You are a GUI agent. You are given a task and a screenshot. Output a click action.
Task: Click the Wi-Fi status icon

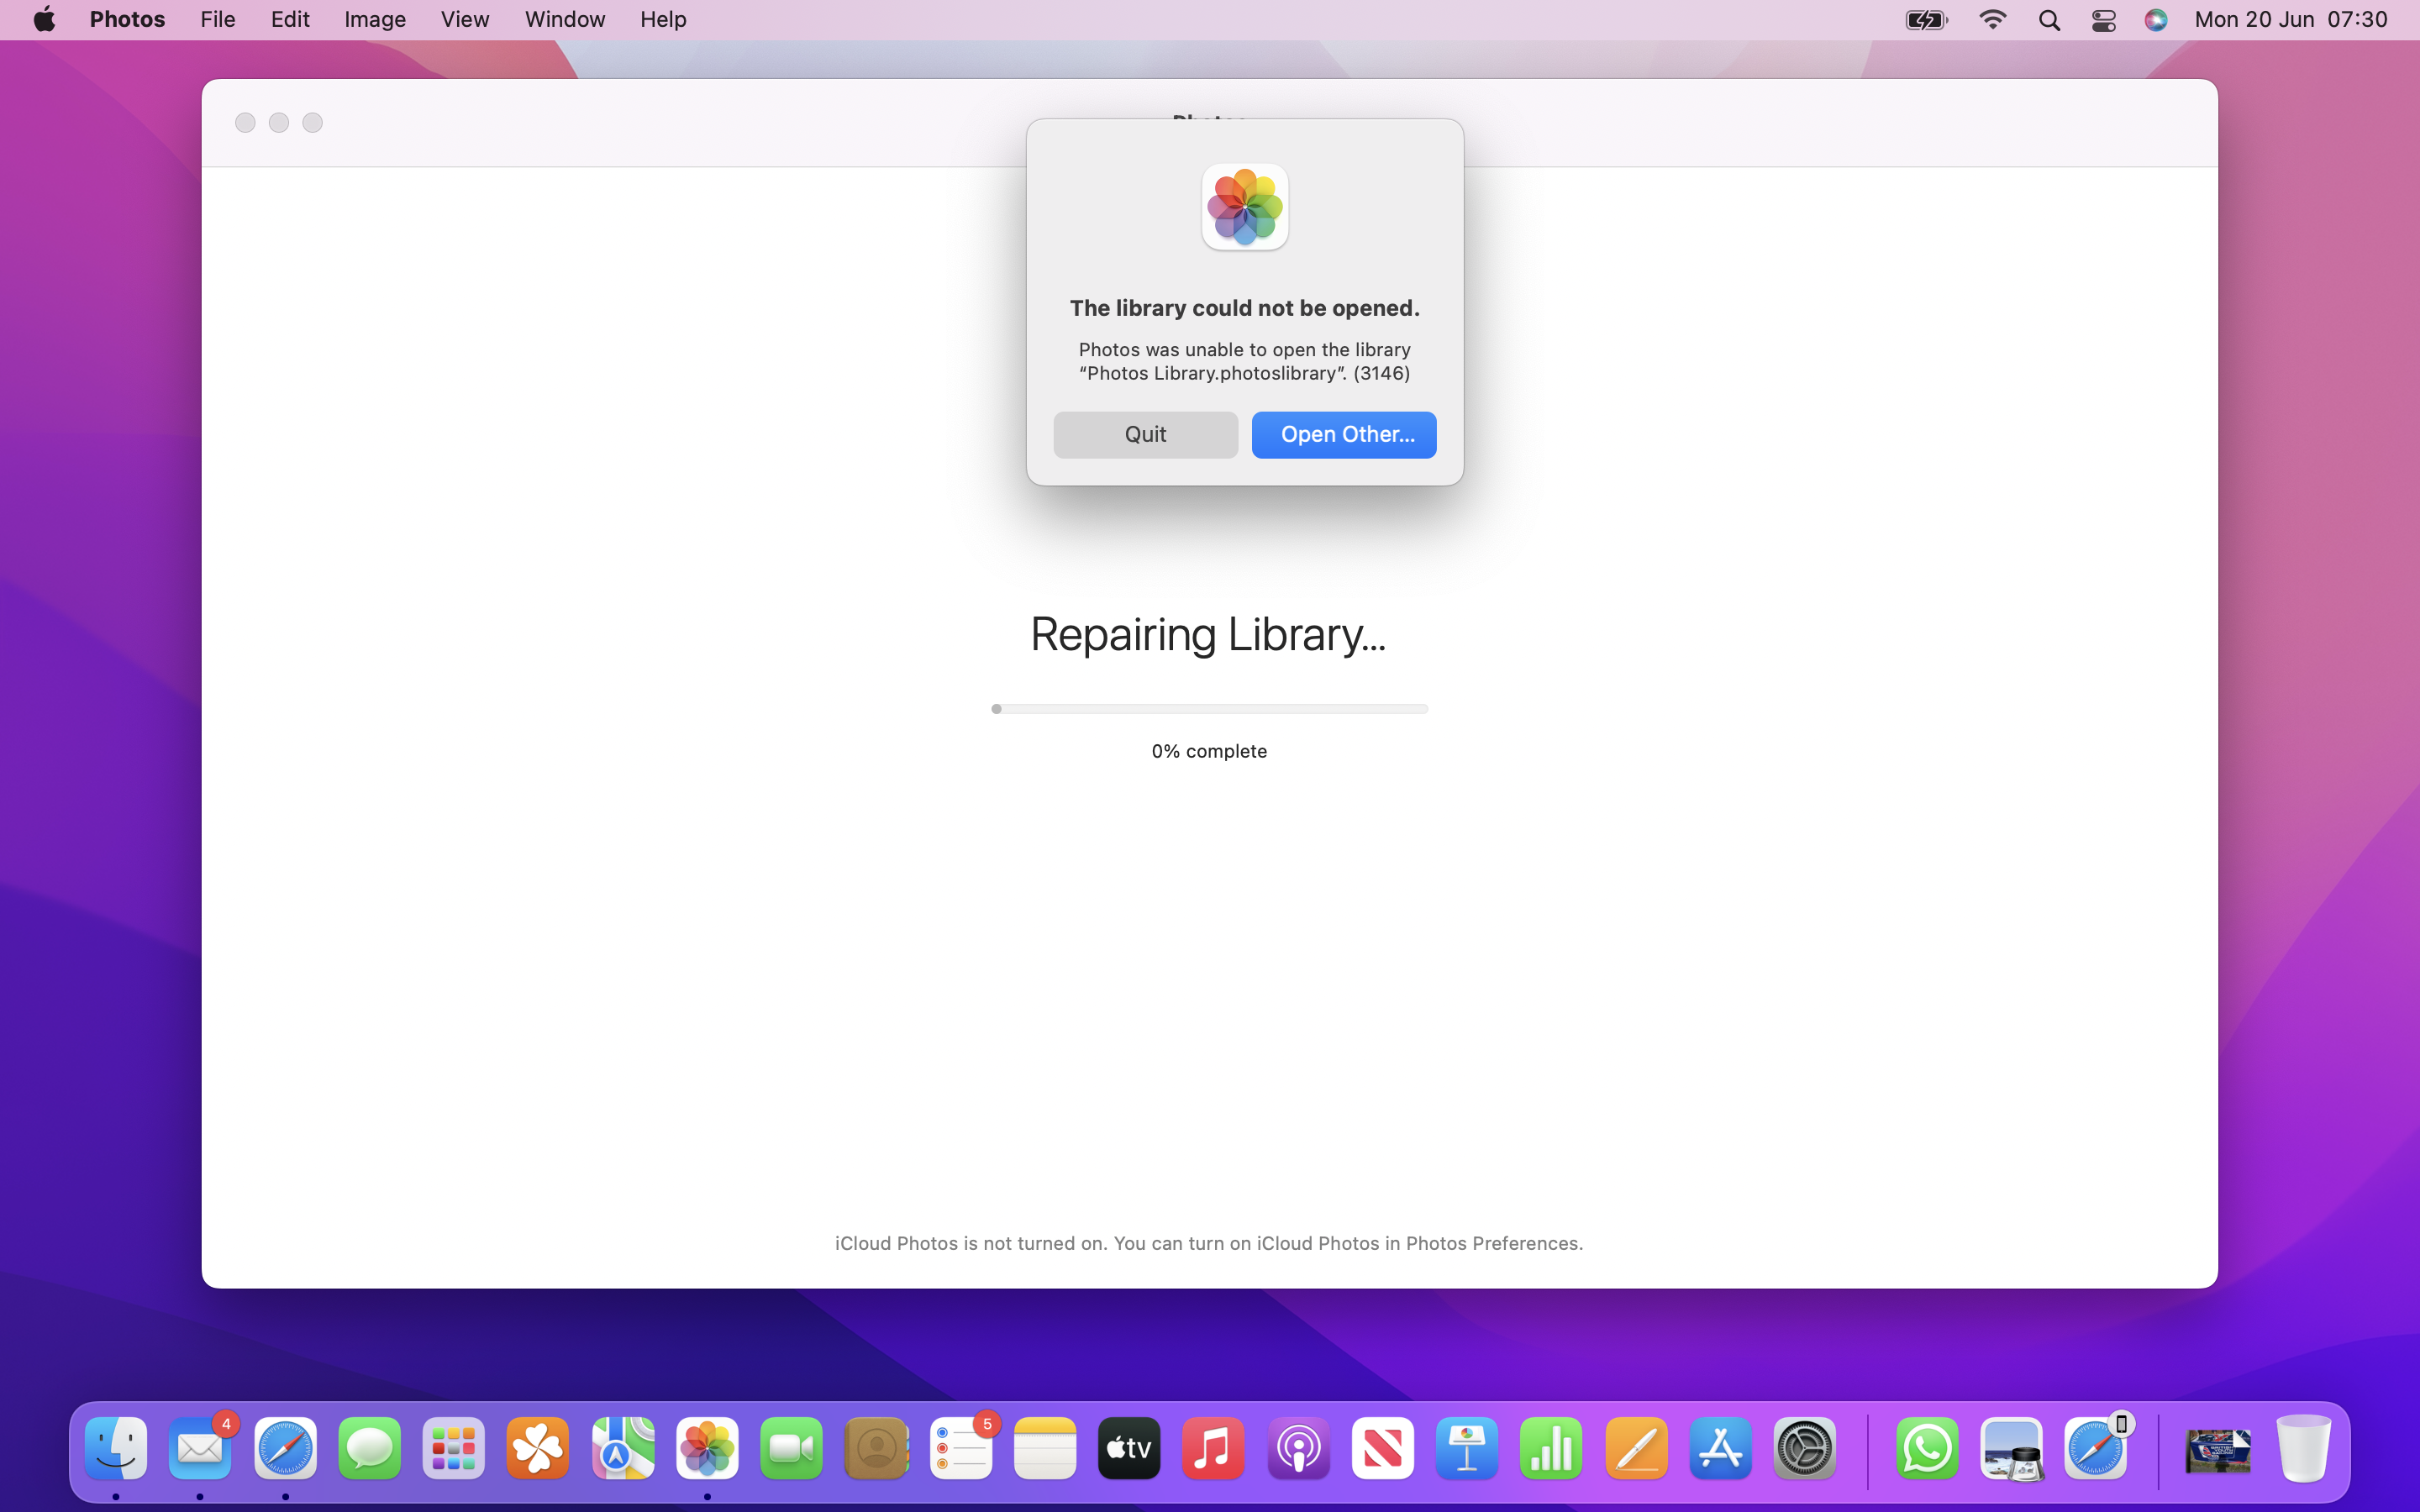[x=1992, y=20]
